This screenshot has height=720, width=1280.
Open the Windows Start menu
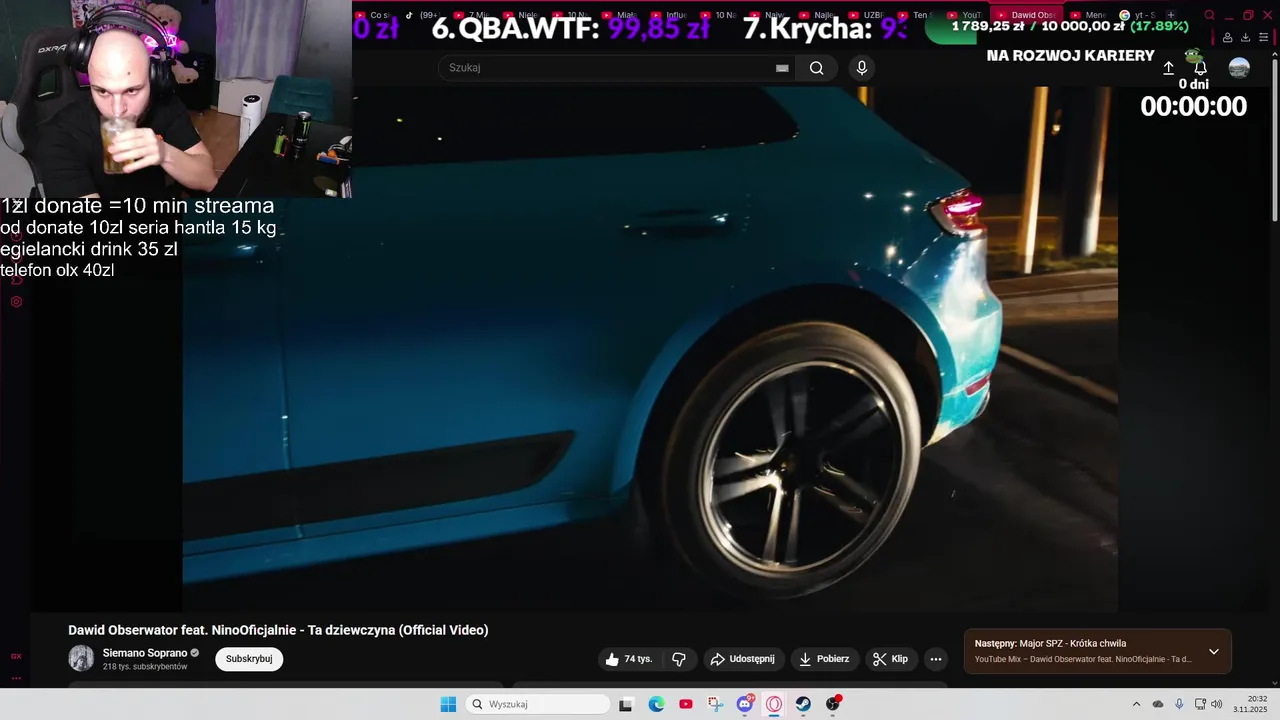tap(448, 704)
